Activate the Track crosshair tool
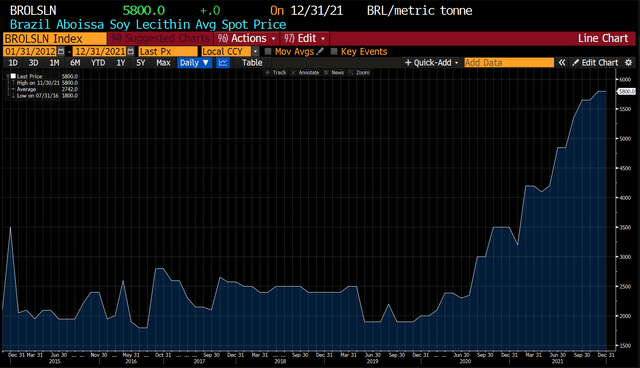Viewport: 640px width, 368px height. click(276, 73)
